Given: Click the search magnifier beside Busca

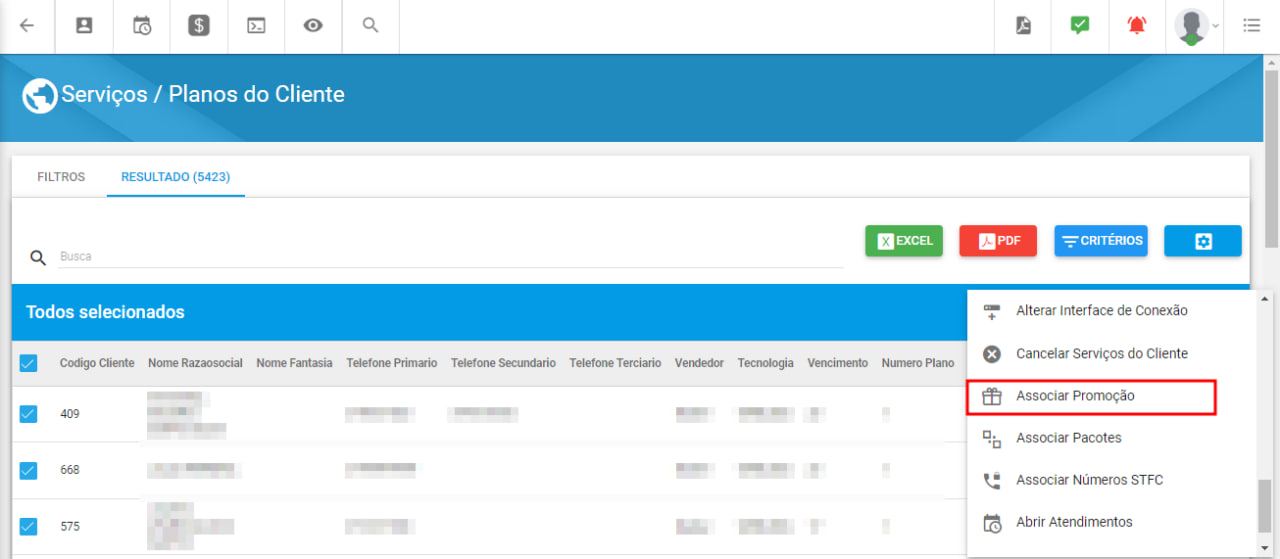Looking at the screenshot, I should pos(38,258).
